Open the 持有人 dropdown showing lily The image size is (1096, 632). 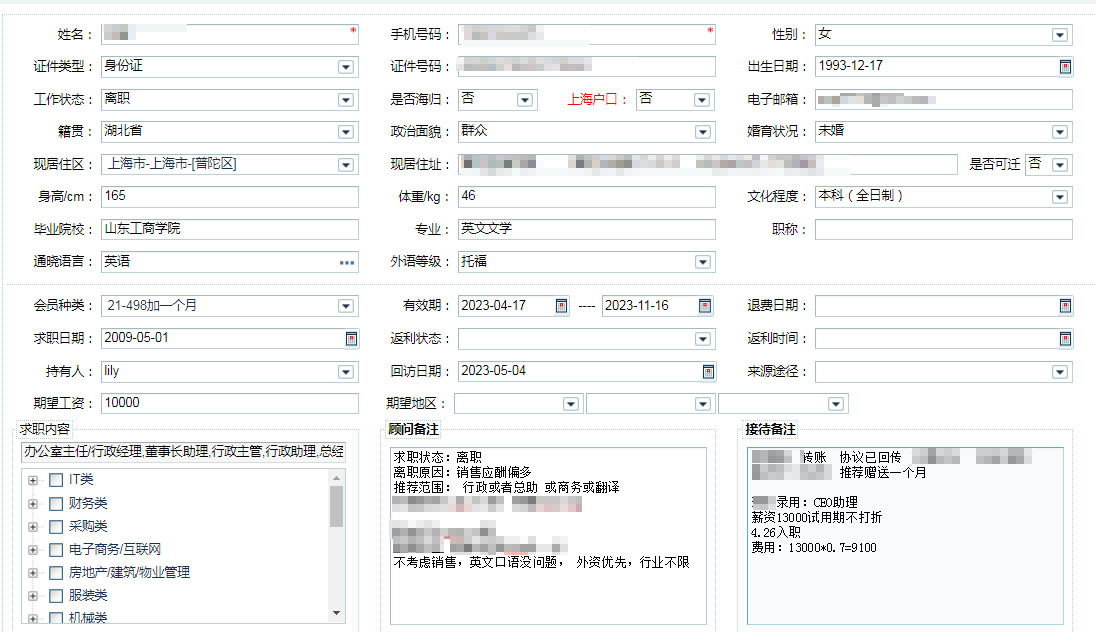(345, 372)
